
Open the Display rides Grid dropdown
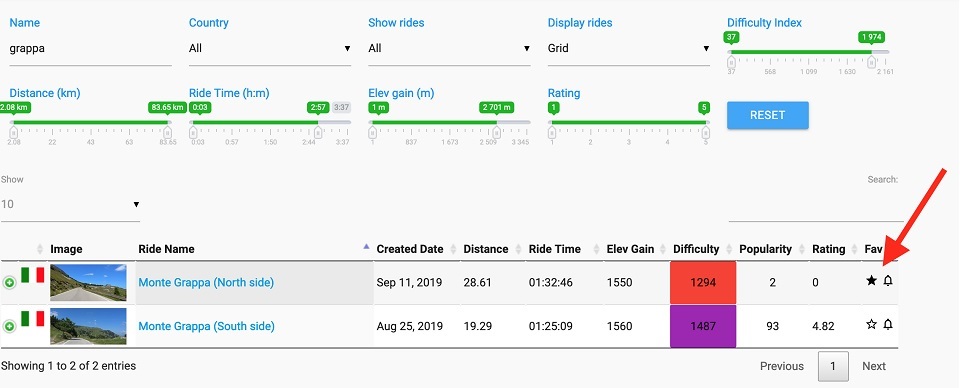tap(629, 48)
